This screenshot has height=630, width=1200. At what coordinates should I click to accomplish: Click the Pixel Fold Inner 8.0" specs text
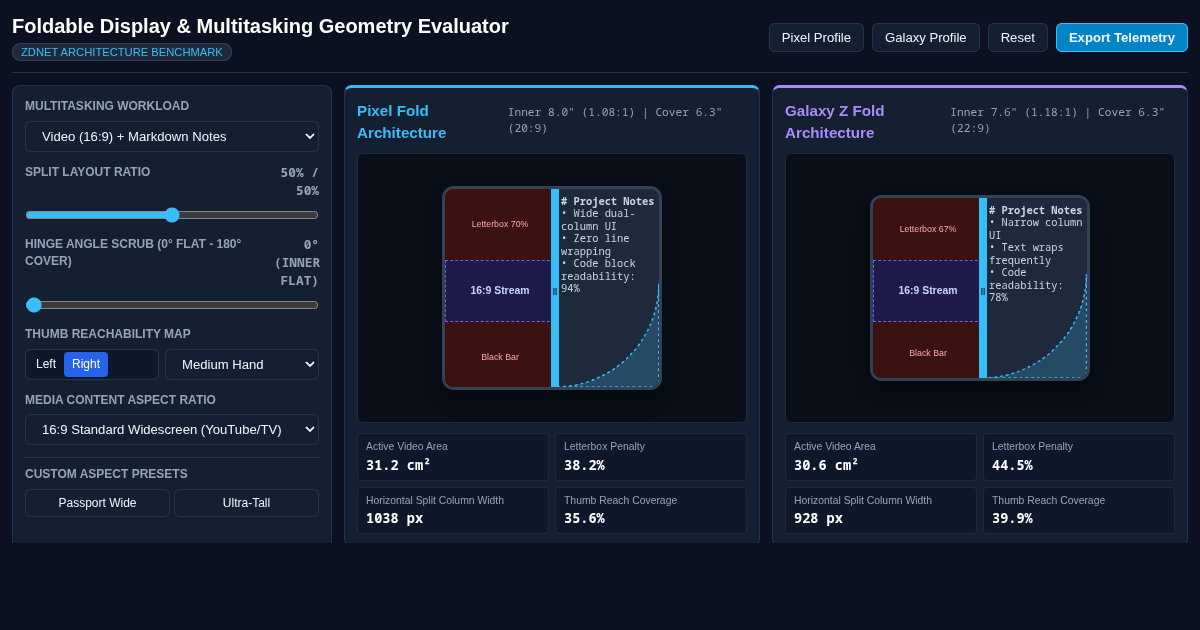(615, 120)
